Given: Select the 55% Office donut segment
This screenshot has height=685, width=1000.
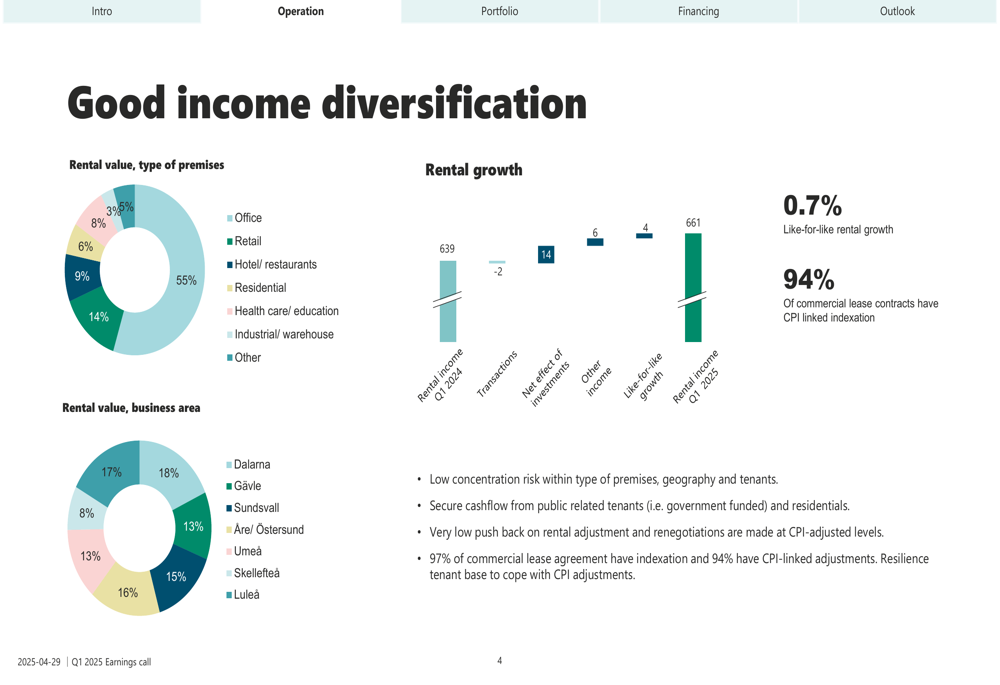Looking at the screenshot, I should (186, 281).
